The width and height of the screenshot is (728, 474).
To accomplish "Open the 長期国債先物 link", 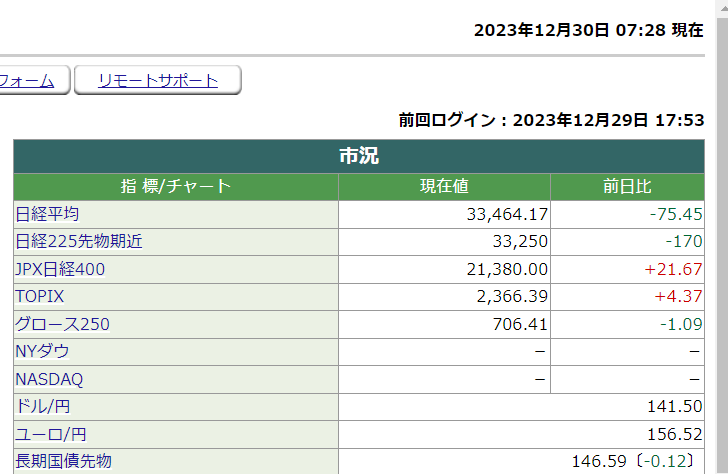I will pyautogui.click(x=63, y=461).
